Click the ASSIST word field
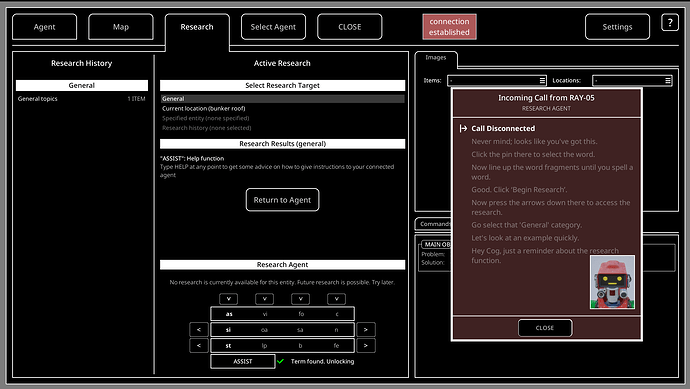 point(243,361)
